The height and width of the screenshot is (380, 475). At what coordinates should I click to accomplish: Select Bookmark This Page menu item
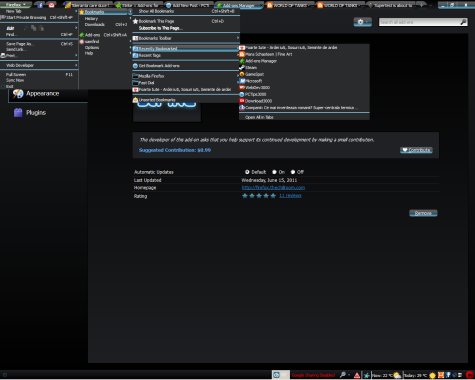(x=186, y=21)
